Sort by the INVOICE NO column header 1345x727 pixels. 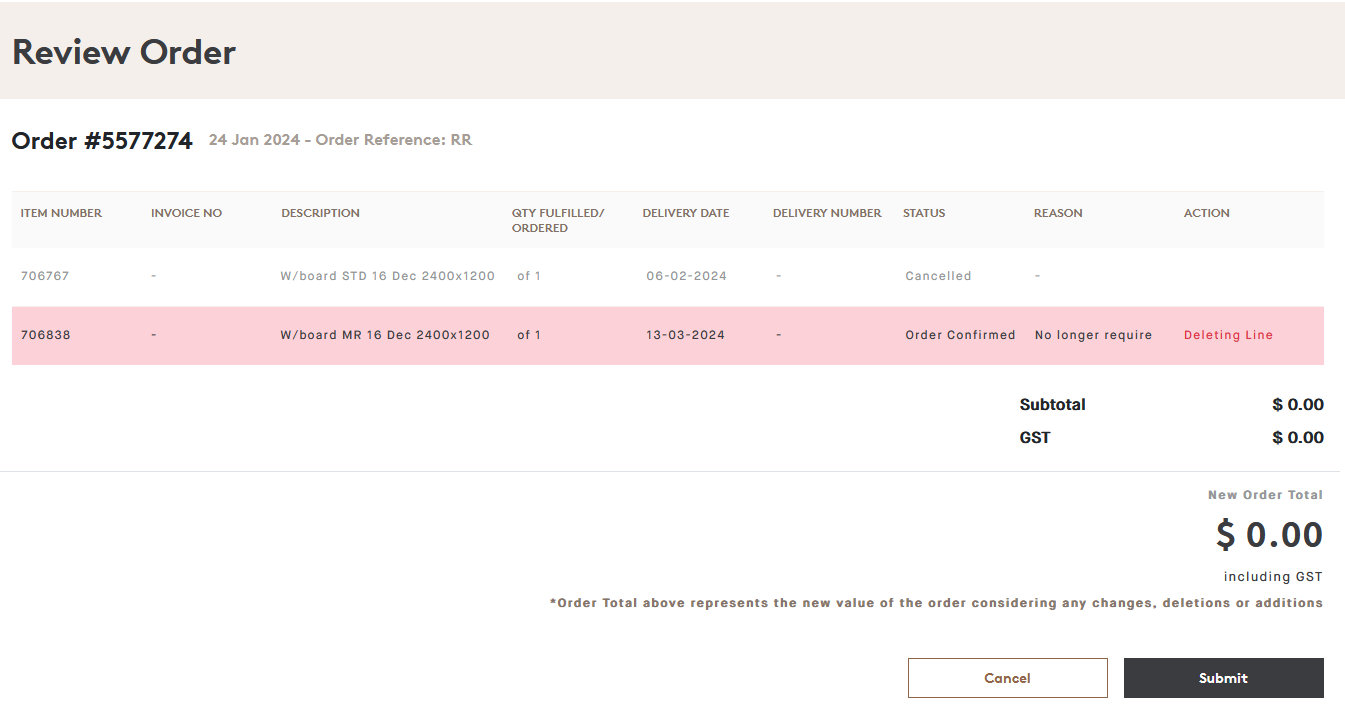coord(186,212)
